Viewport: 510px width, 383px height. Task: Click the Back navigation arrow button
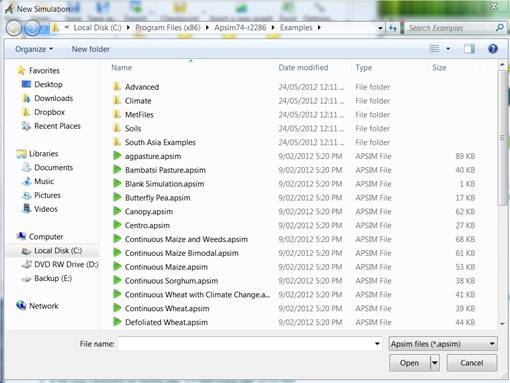(14, 28)
